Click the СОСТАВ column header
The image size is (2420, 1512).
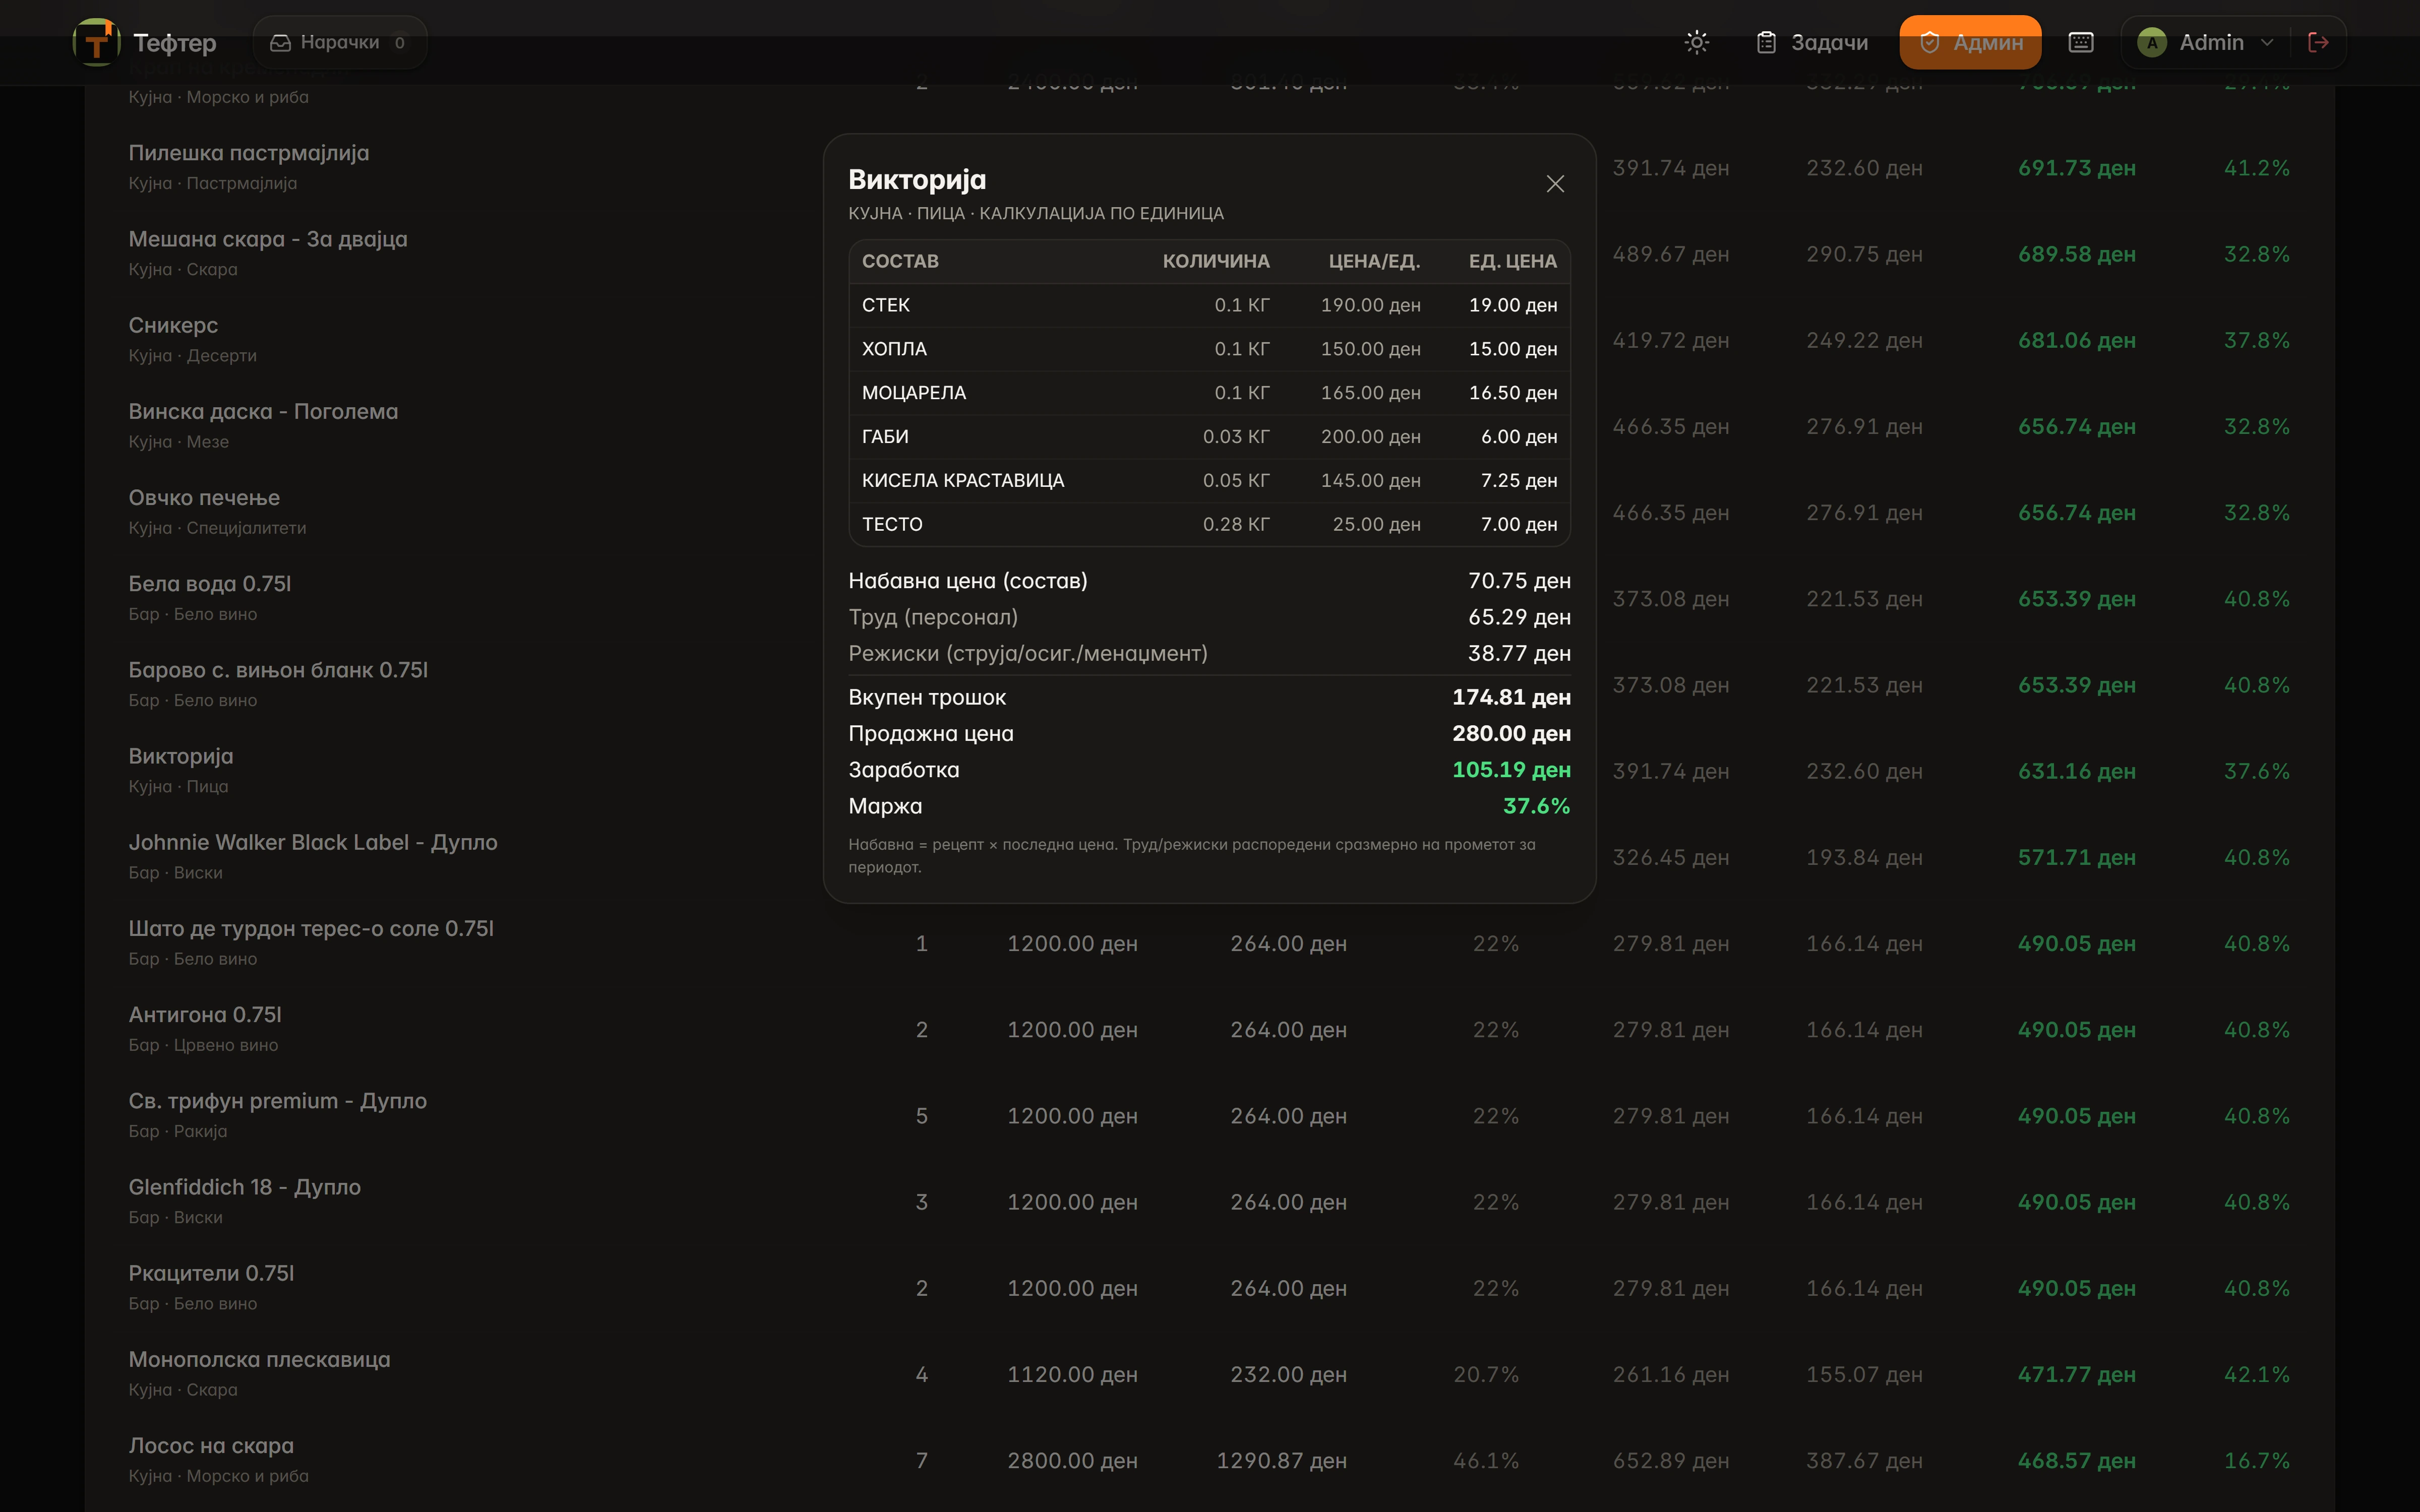[900, 261]
